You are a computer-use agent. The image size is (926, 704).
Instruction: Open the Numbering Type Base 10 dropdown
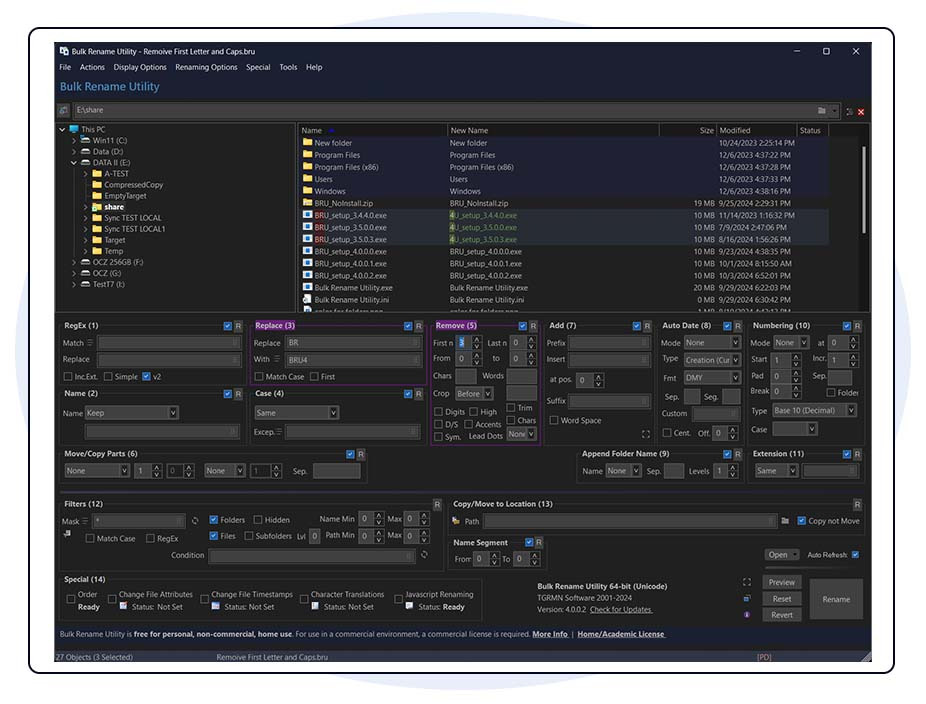coord(809,411)
